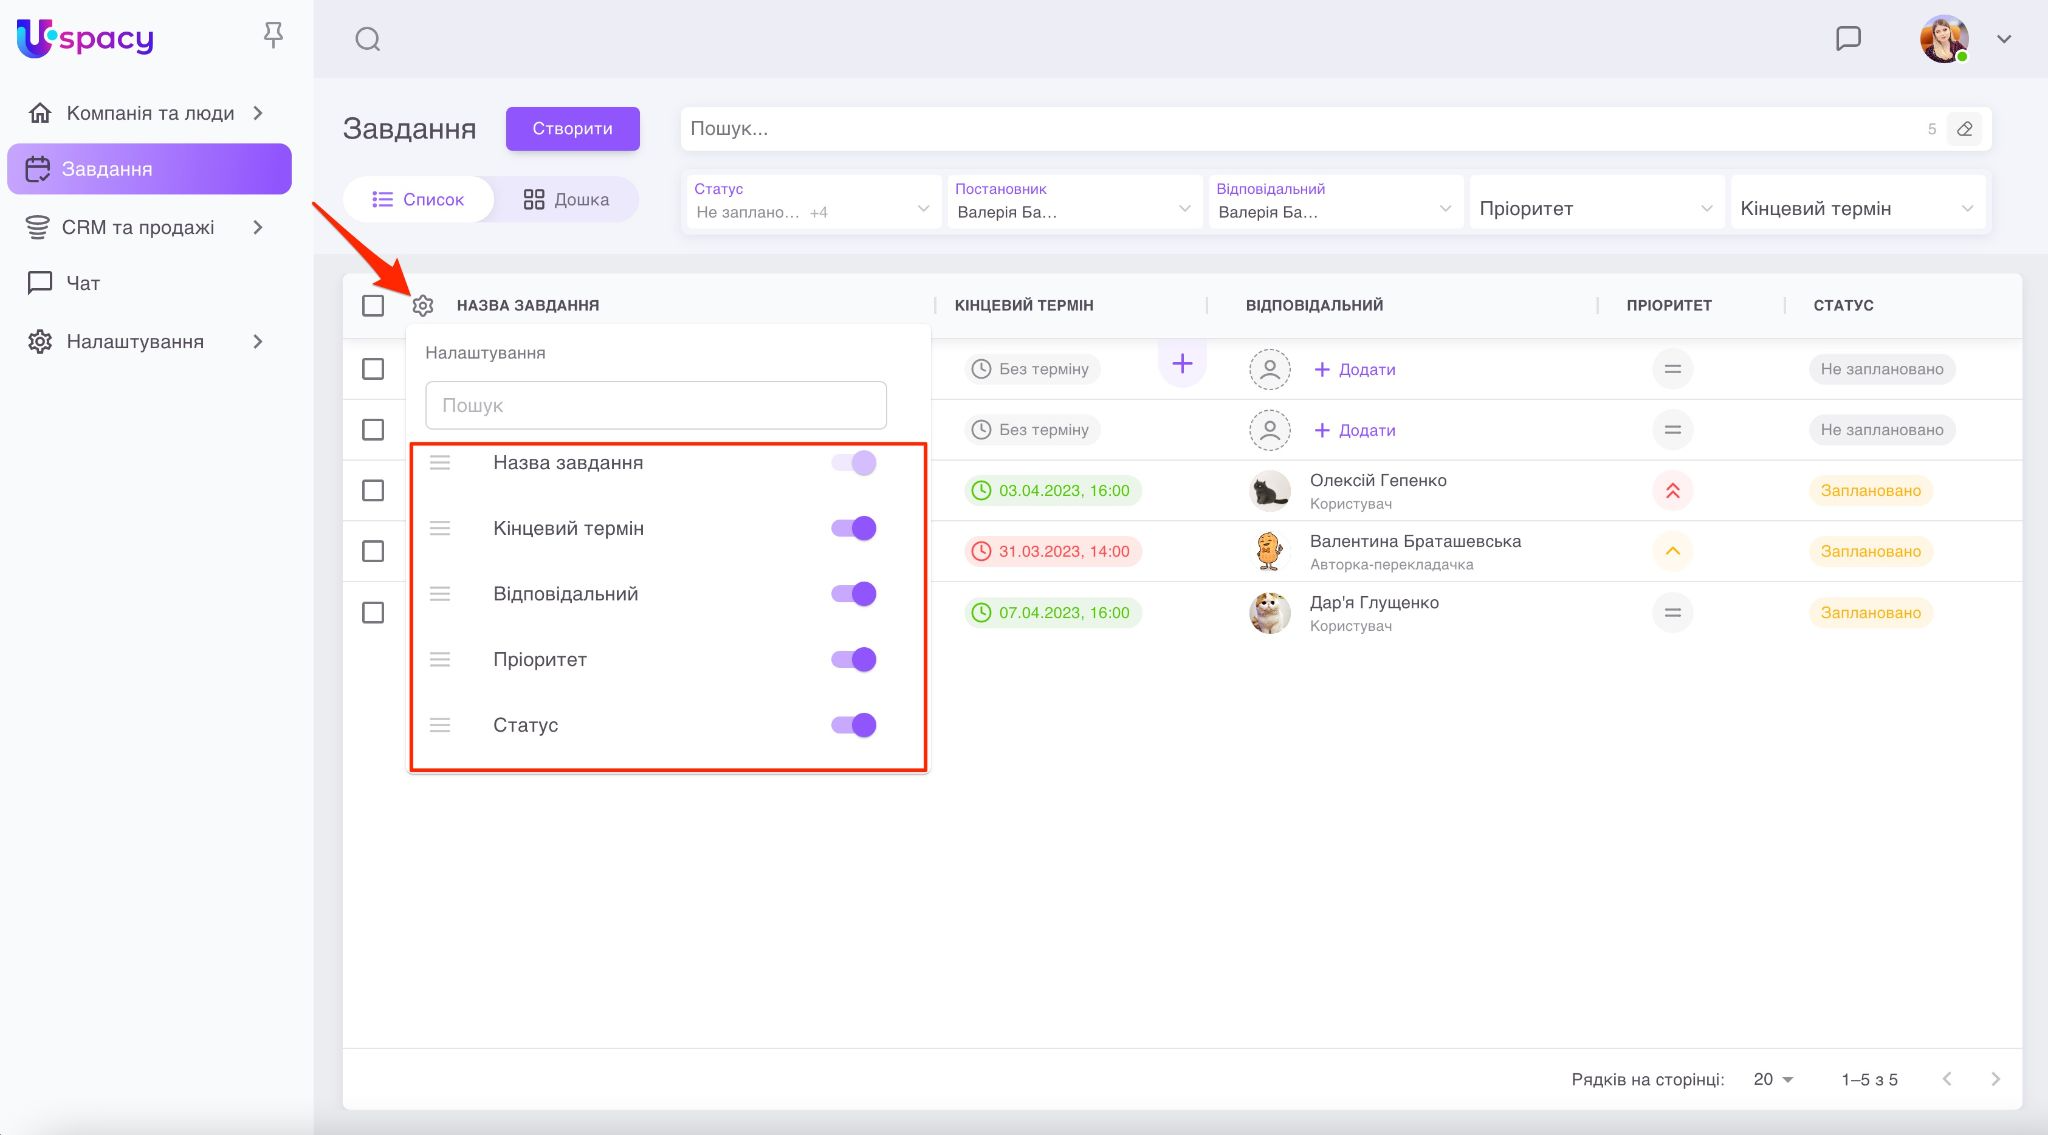
Task: Click the column settings gear icon
Action: point(423,306)
